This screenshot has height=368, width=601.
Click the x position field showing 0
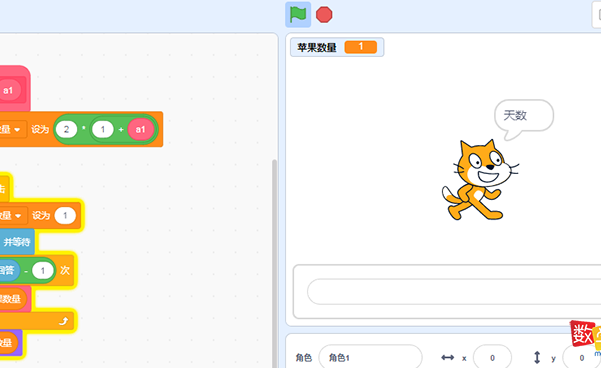(492, 358)
